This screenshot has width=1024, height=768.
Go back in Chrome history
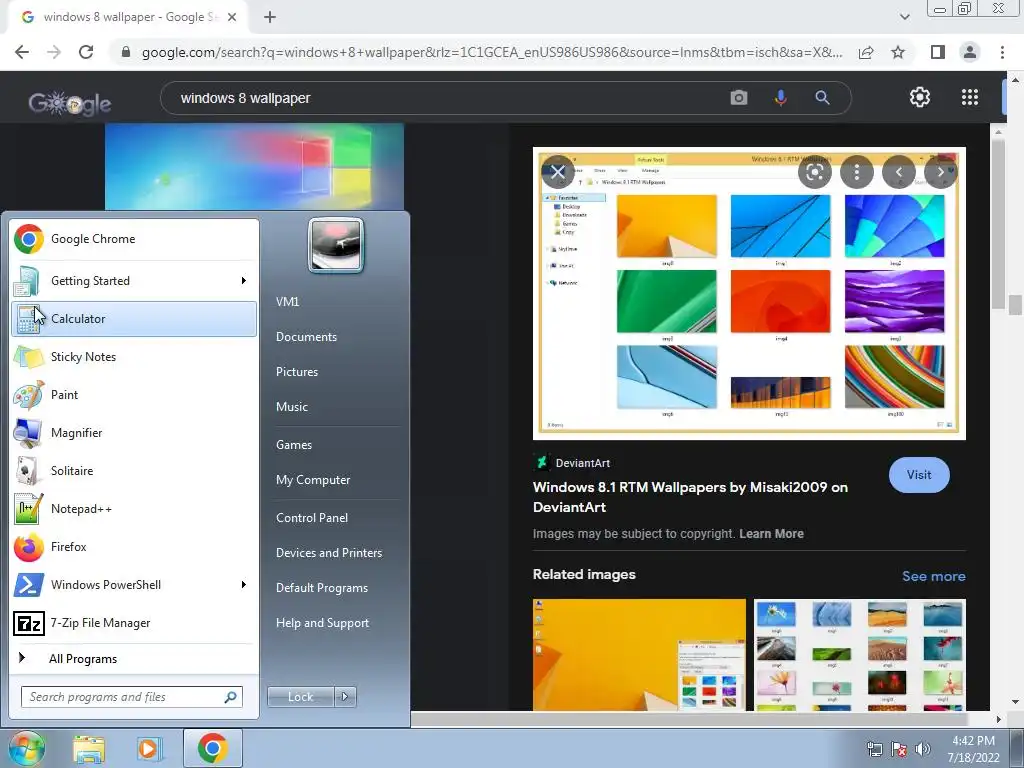[22, 52]
